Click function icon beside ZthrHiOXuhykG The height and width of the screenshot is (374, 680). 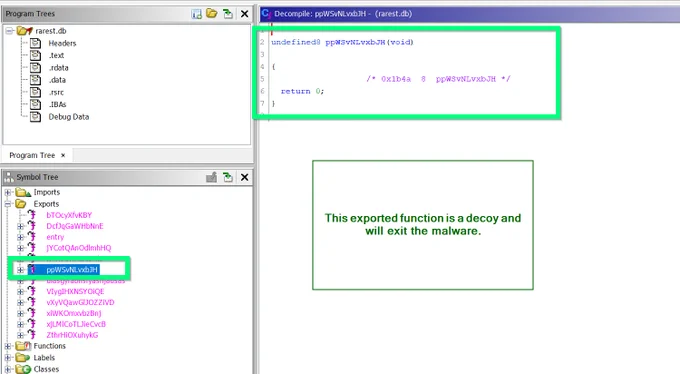(x=32, y=335)
